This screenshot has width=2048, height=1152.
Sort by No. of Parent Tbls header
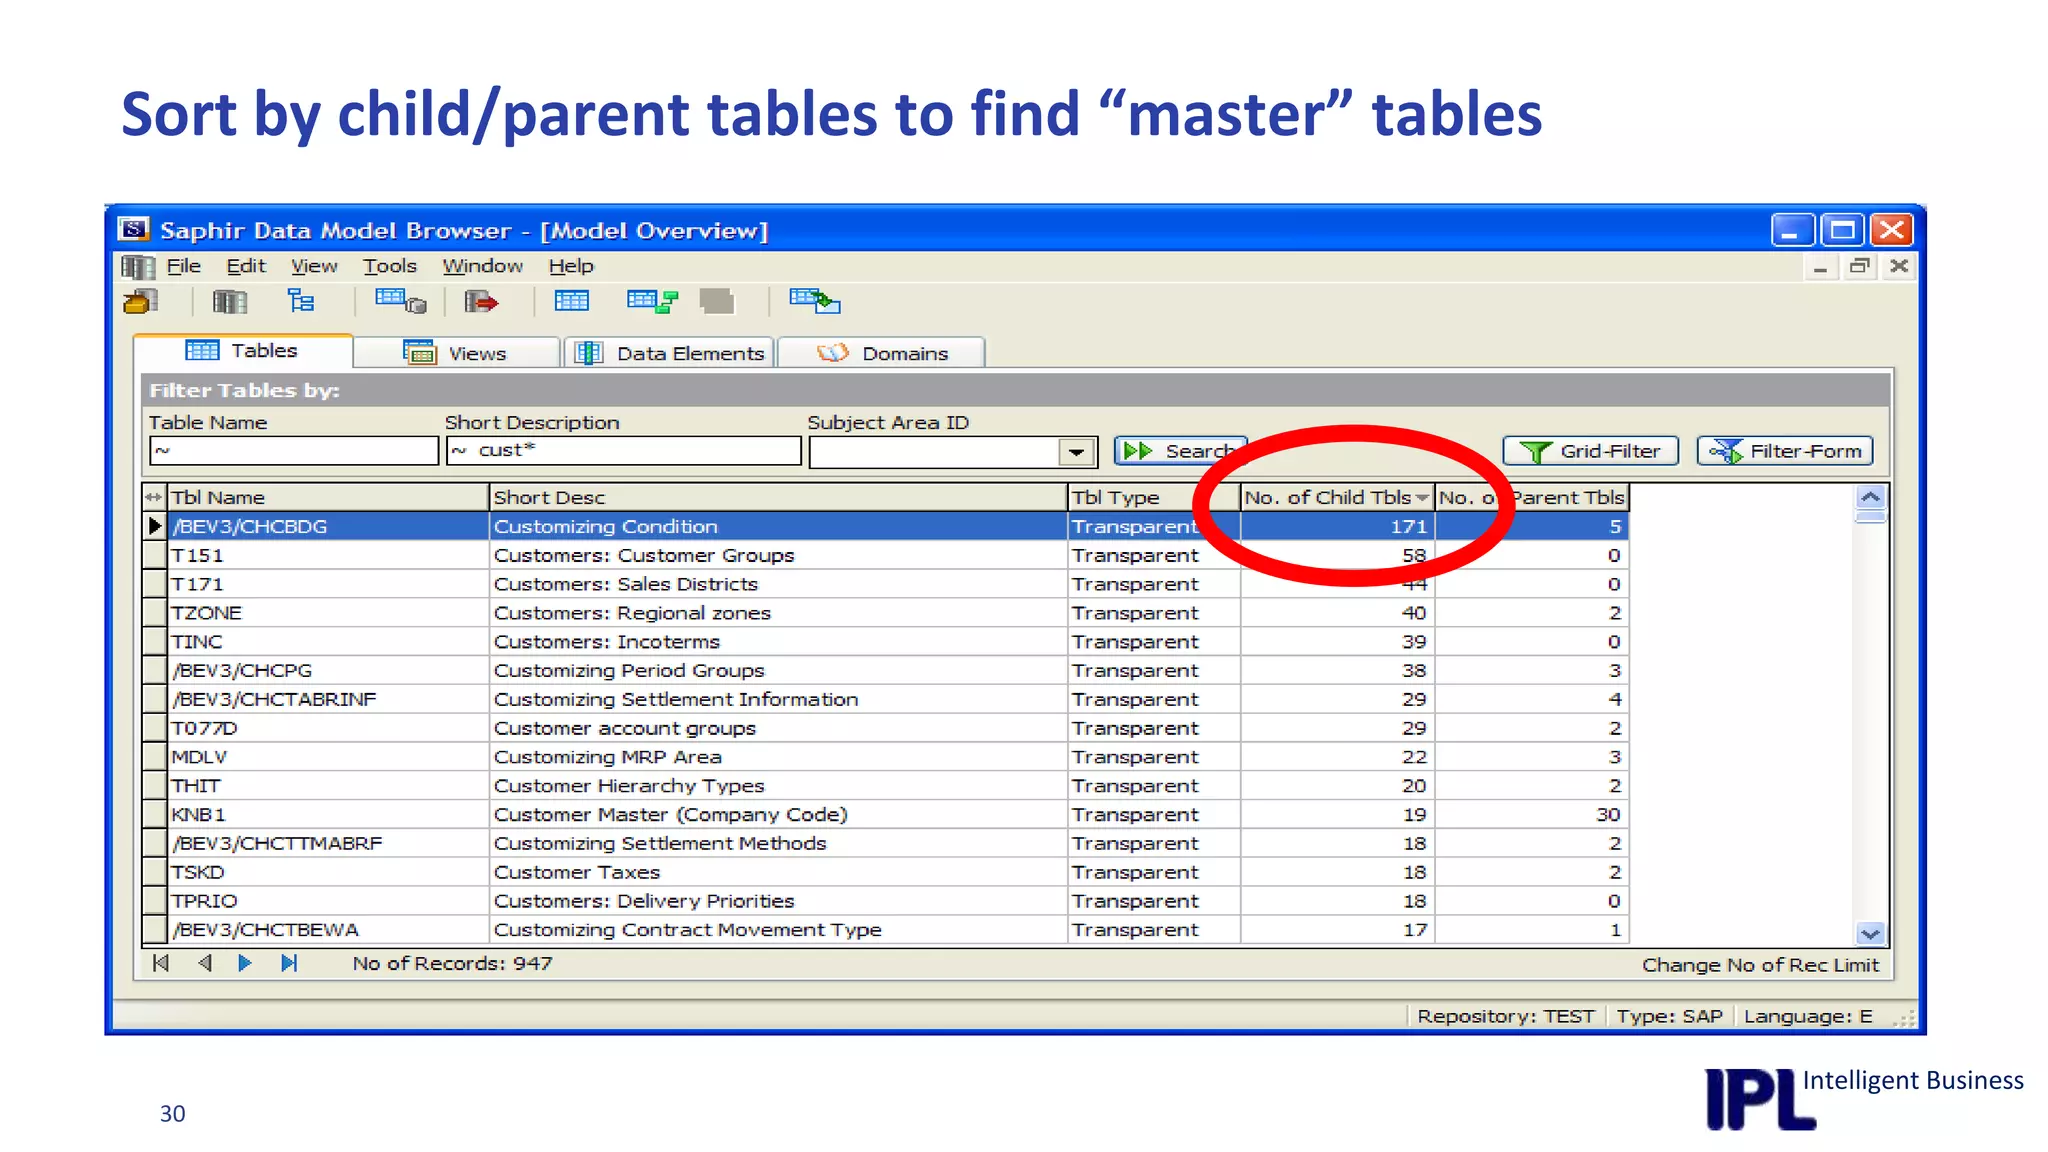1532,497
